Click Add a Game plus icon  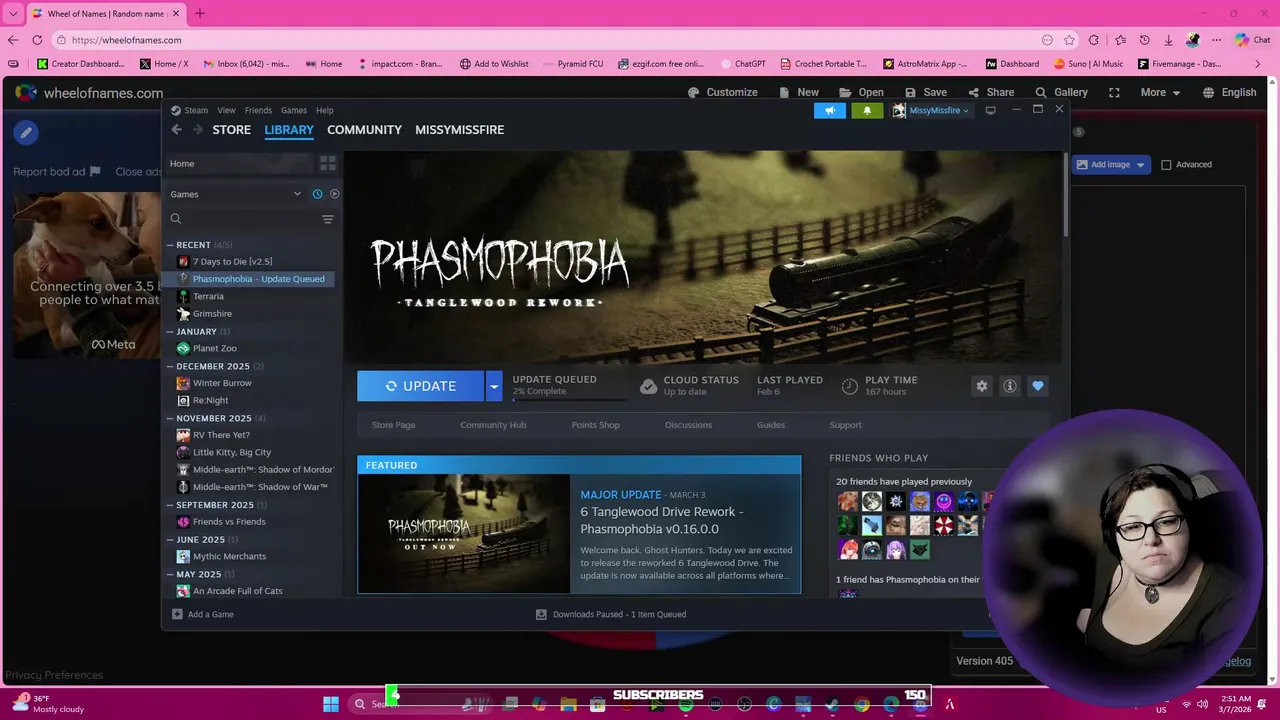177,614
